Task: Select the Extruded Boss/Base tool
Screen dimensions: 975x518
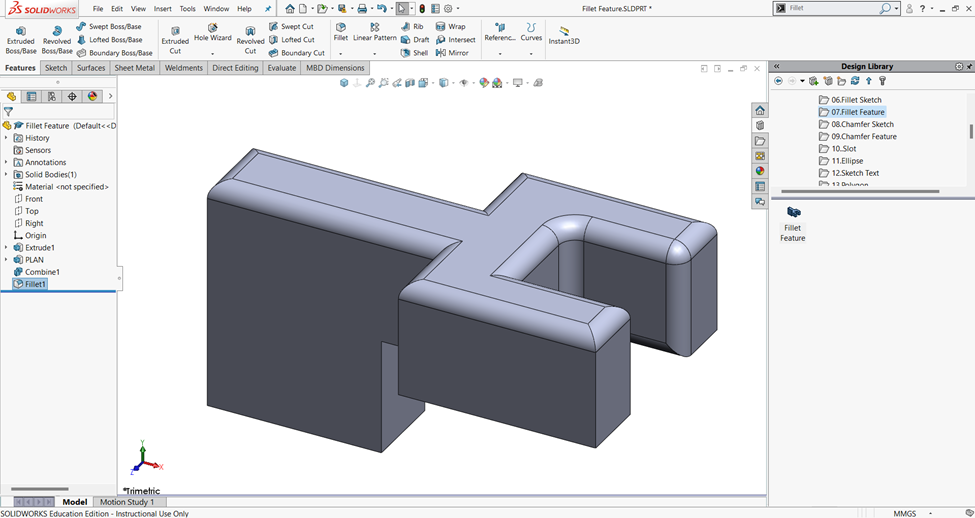Action: click(x=21, y=40)
